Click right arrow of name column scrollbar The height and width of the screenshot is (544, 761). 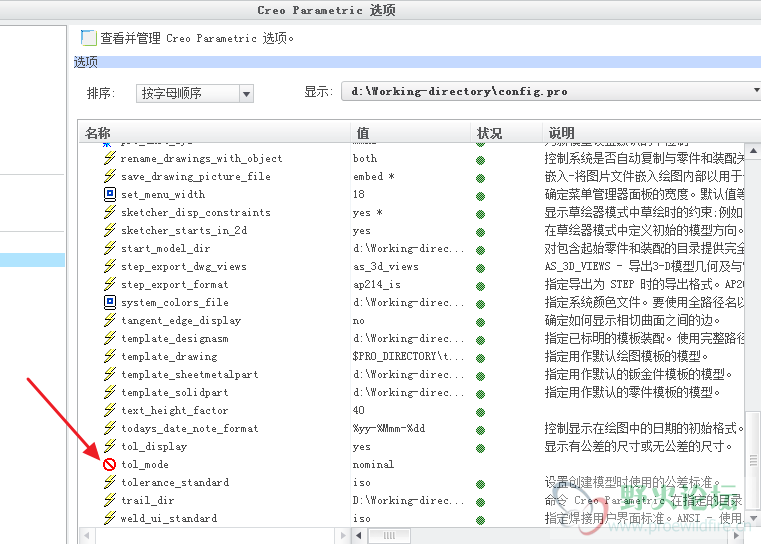click(x=343, y=536)
